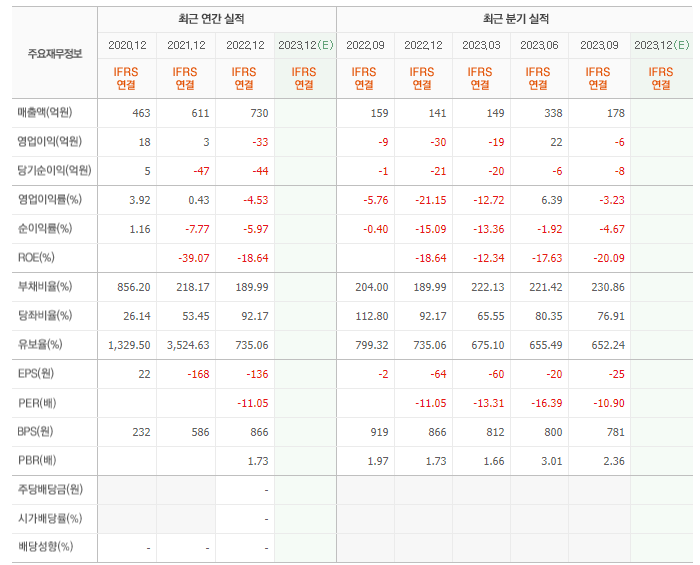
Task: Click the 매출액 value 730
Action: tap(259, 113)
